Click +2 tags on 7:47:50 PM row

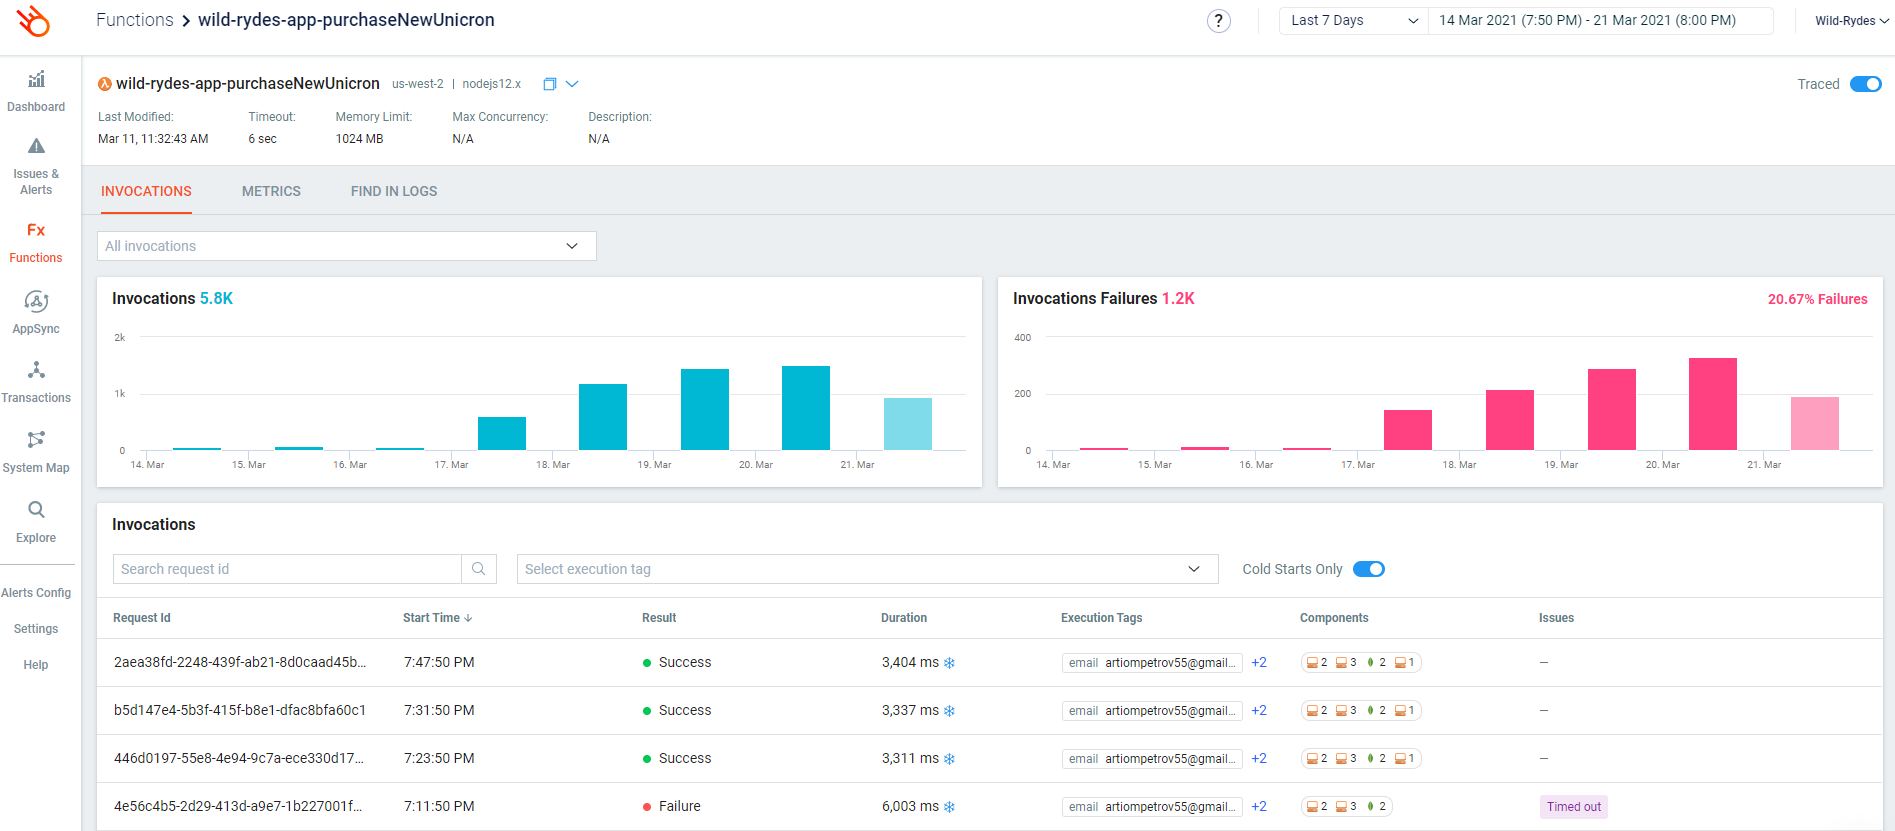tap(1259, 663)
